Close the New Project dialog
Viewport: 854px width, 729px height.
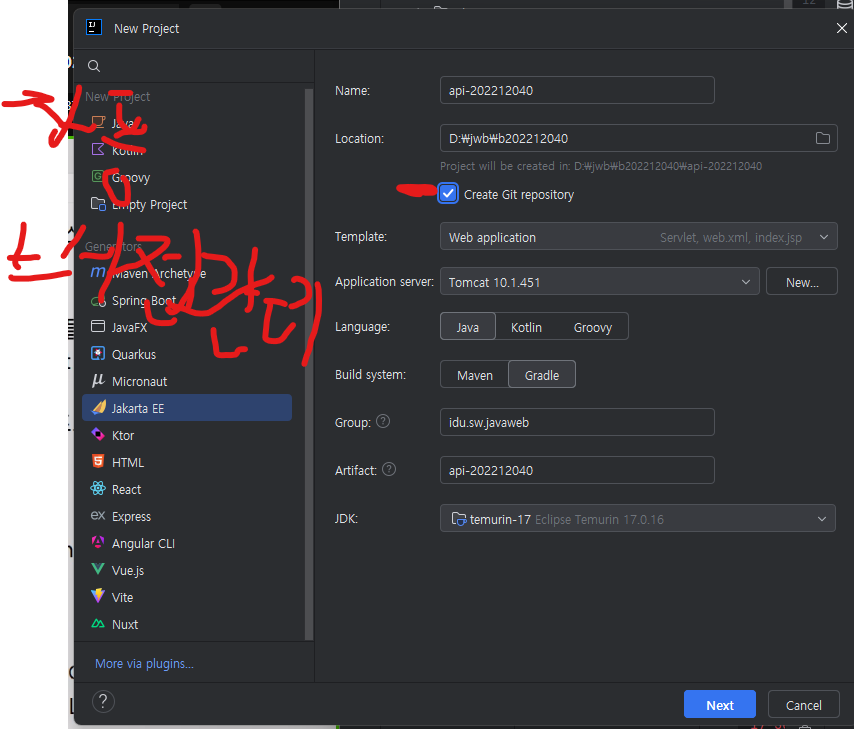841,28
